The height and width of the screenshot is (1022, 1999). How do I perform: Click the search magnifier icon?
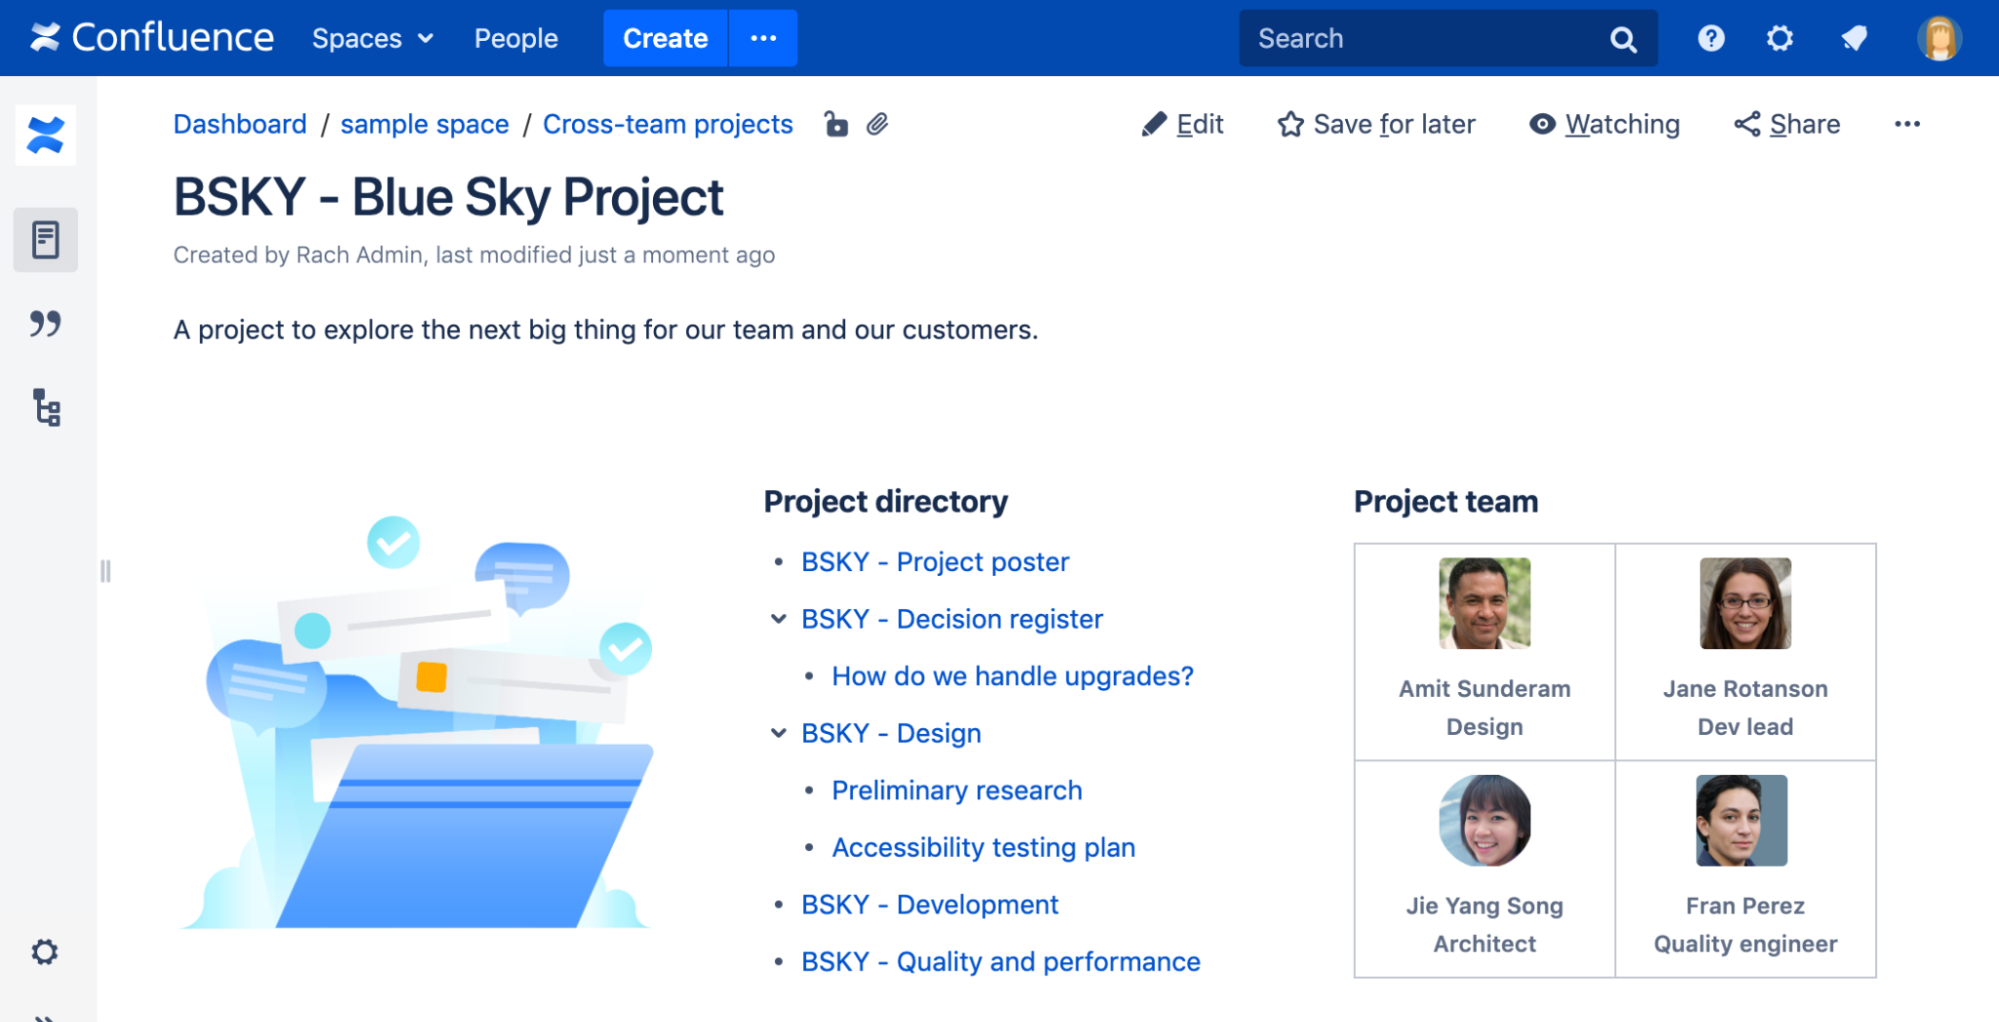tap(1622, 38)
